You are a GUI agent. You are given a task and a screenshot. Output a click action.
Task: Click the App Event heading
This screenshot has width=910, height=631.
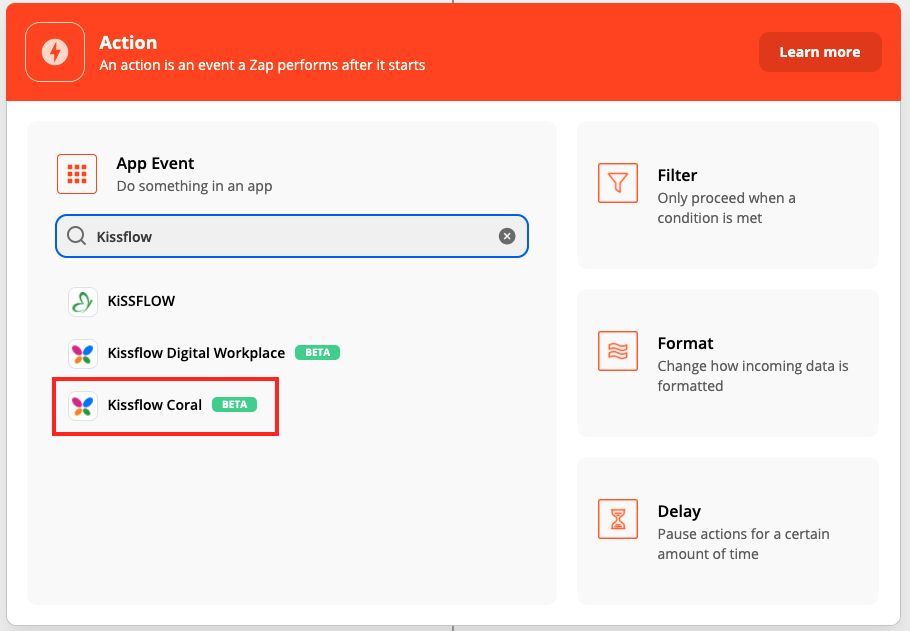pyautogui.click(x=155, y=164)
